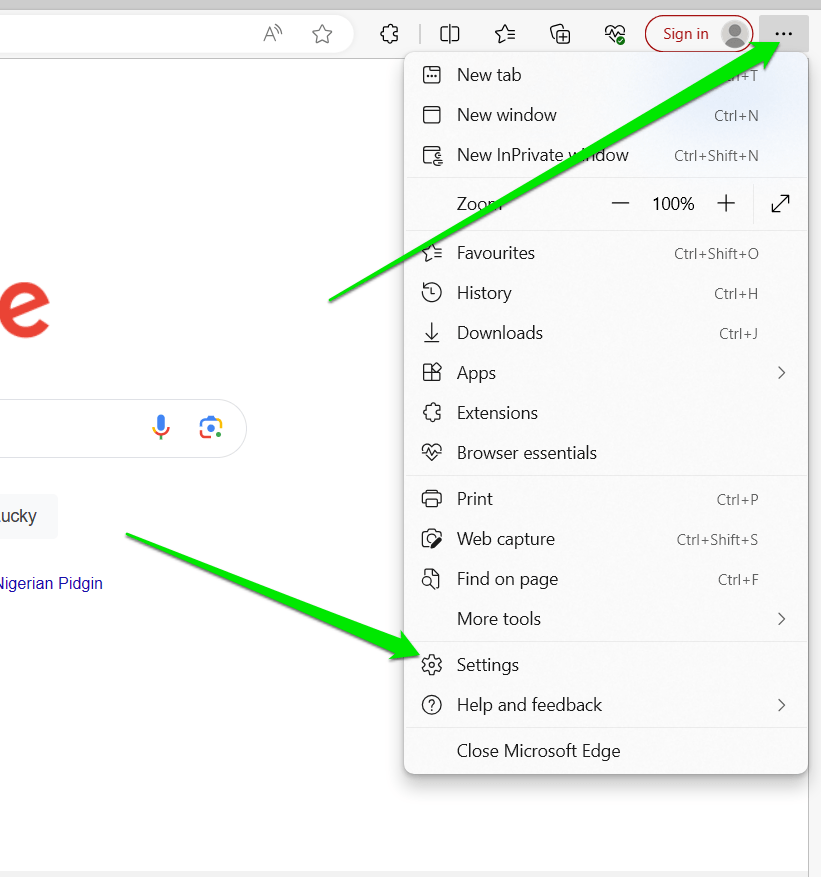
Task: Open Favourites from the menu
Action: click(606, 253)
